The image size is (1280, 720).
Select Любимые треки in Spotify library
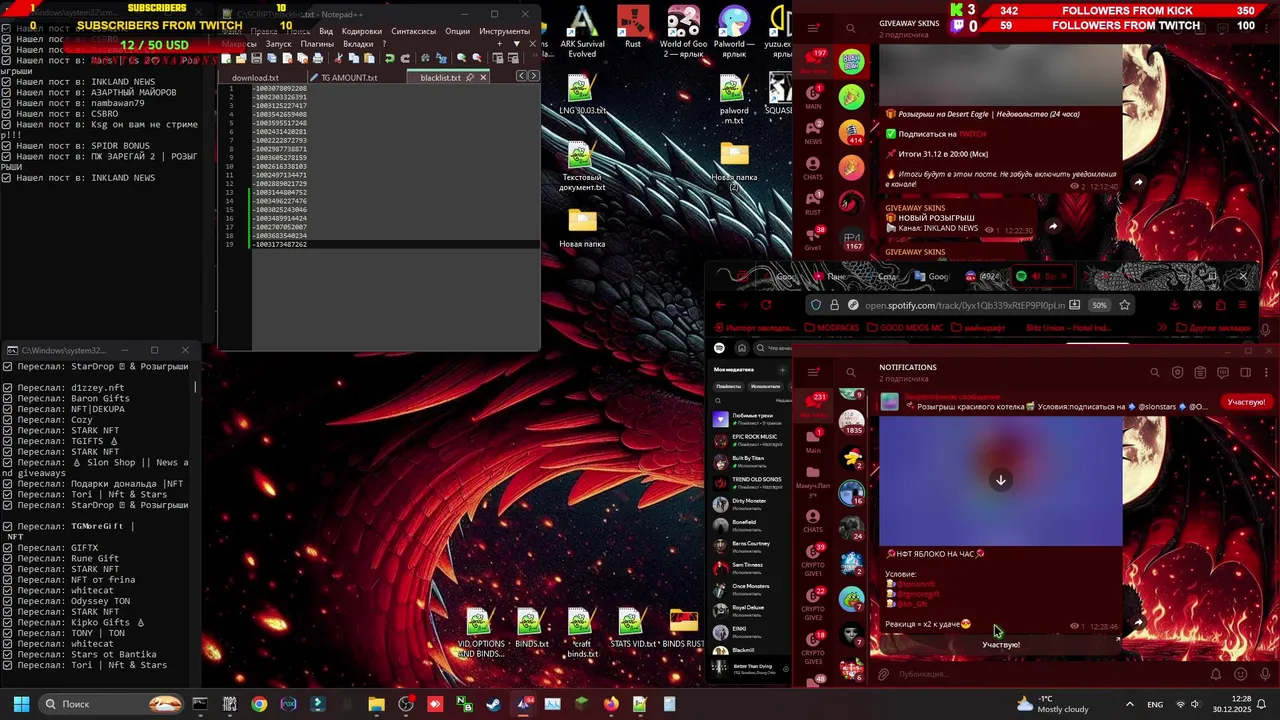click(x=750, y=418)
